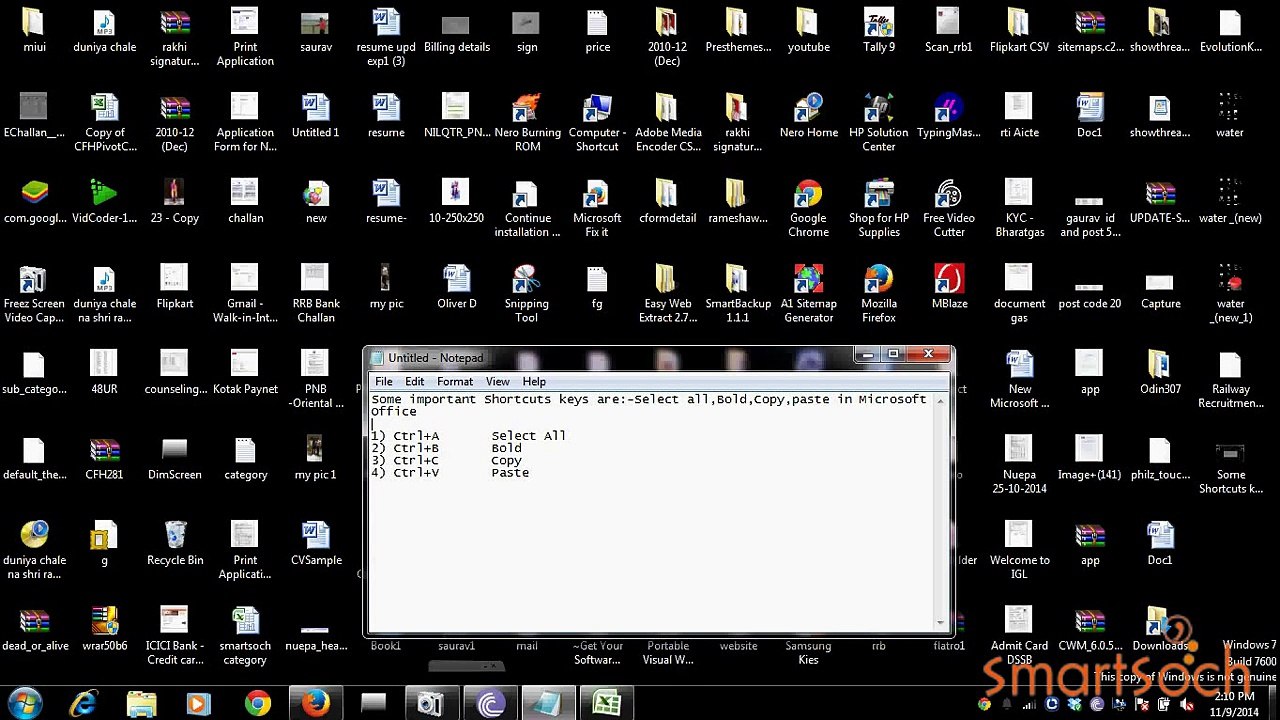Screen dimensions: 1280x720
Task: Select the CVSample Word document icon
Action: (316, 543)
